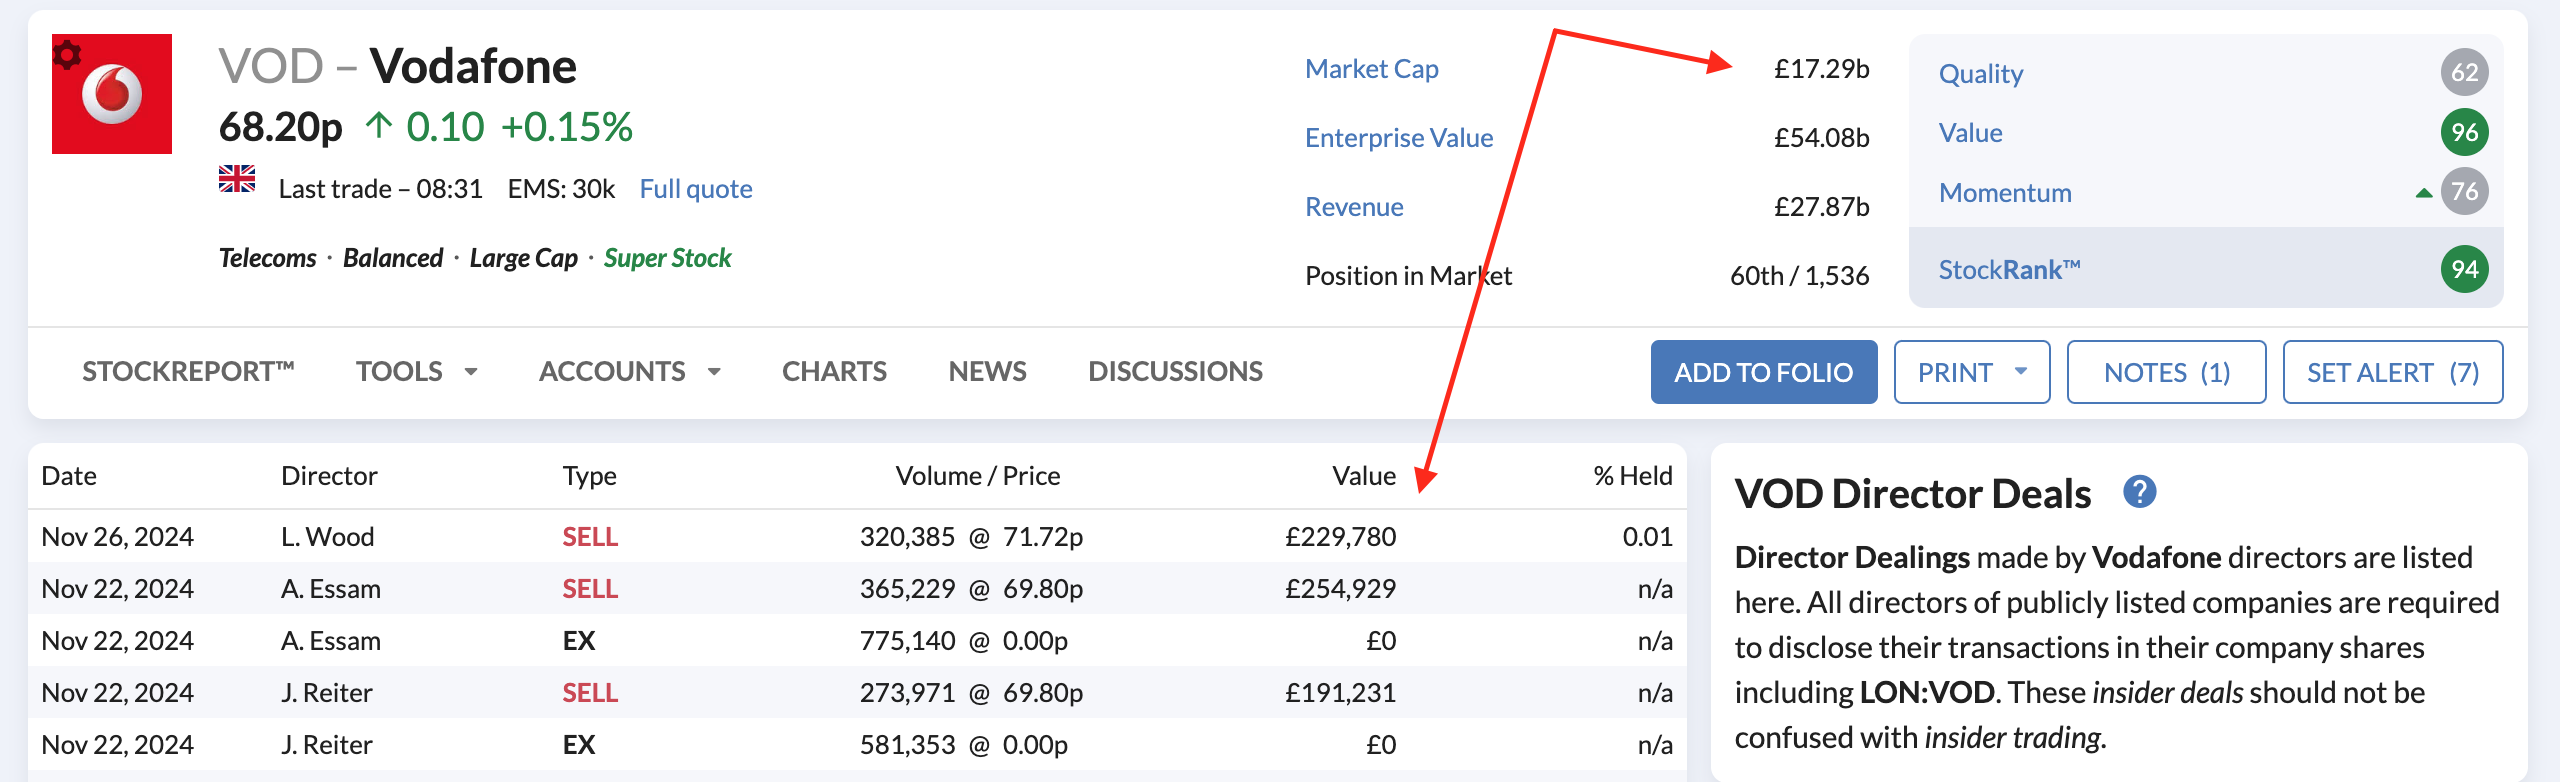Click the StockRank link
Viewport: 2560px width, 782px height.
(x=2010, y=270)
